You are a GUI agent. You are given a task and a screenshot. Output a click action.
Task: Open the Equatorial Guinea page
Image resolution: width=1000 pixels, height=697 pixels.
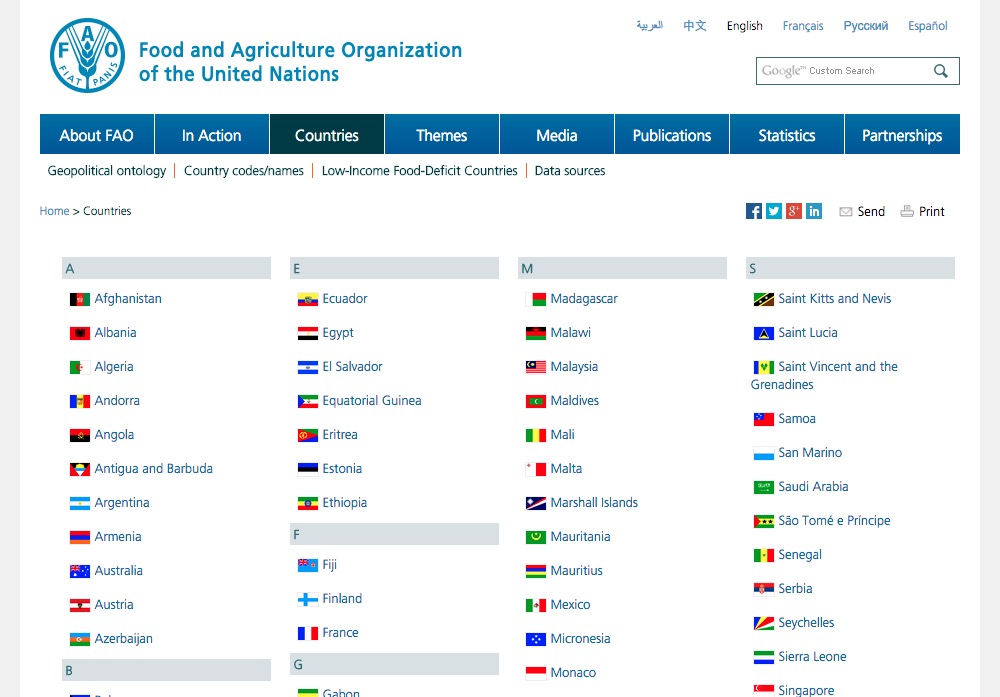(372, 400)
